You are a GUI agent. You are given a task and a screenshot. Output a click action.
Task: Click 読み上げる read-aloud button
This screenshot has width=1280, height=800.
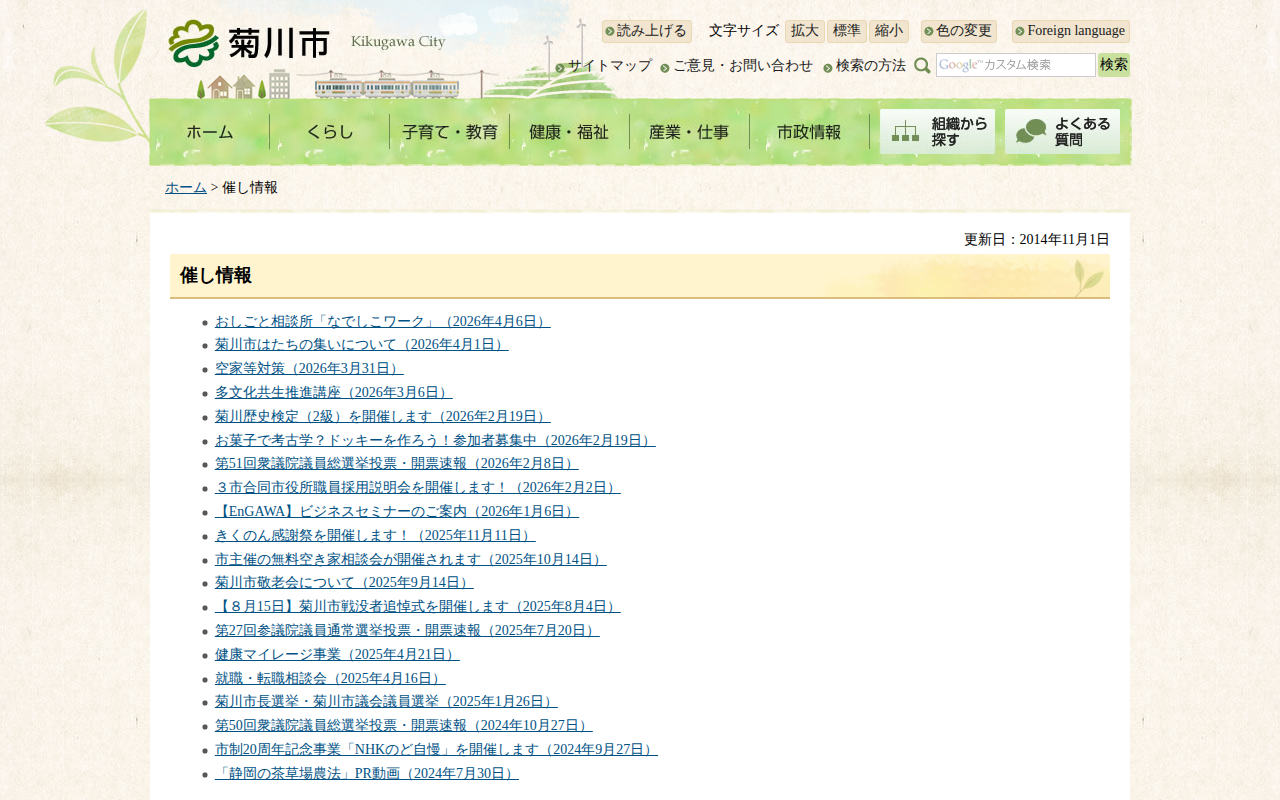click(x=647, y=31)
